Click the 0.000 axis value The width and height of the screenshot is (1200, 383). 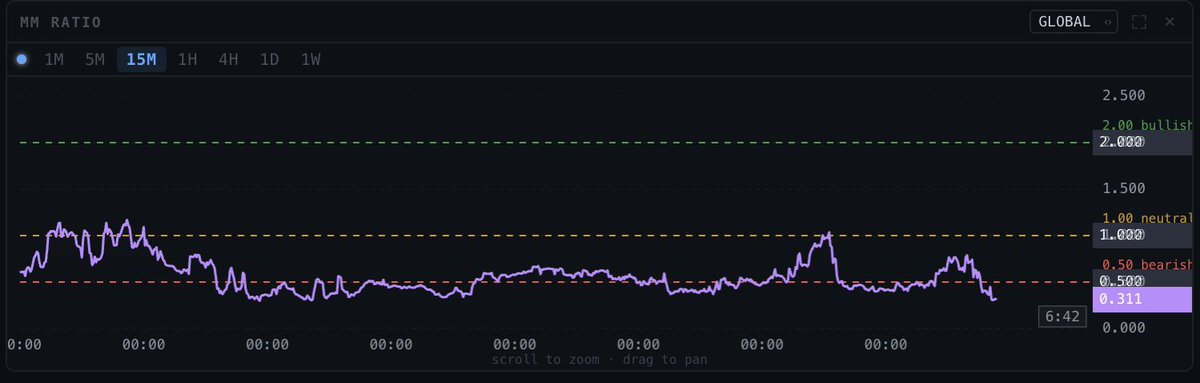[x=1123, y=327]
